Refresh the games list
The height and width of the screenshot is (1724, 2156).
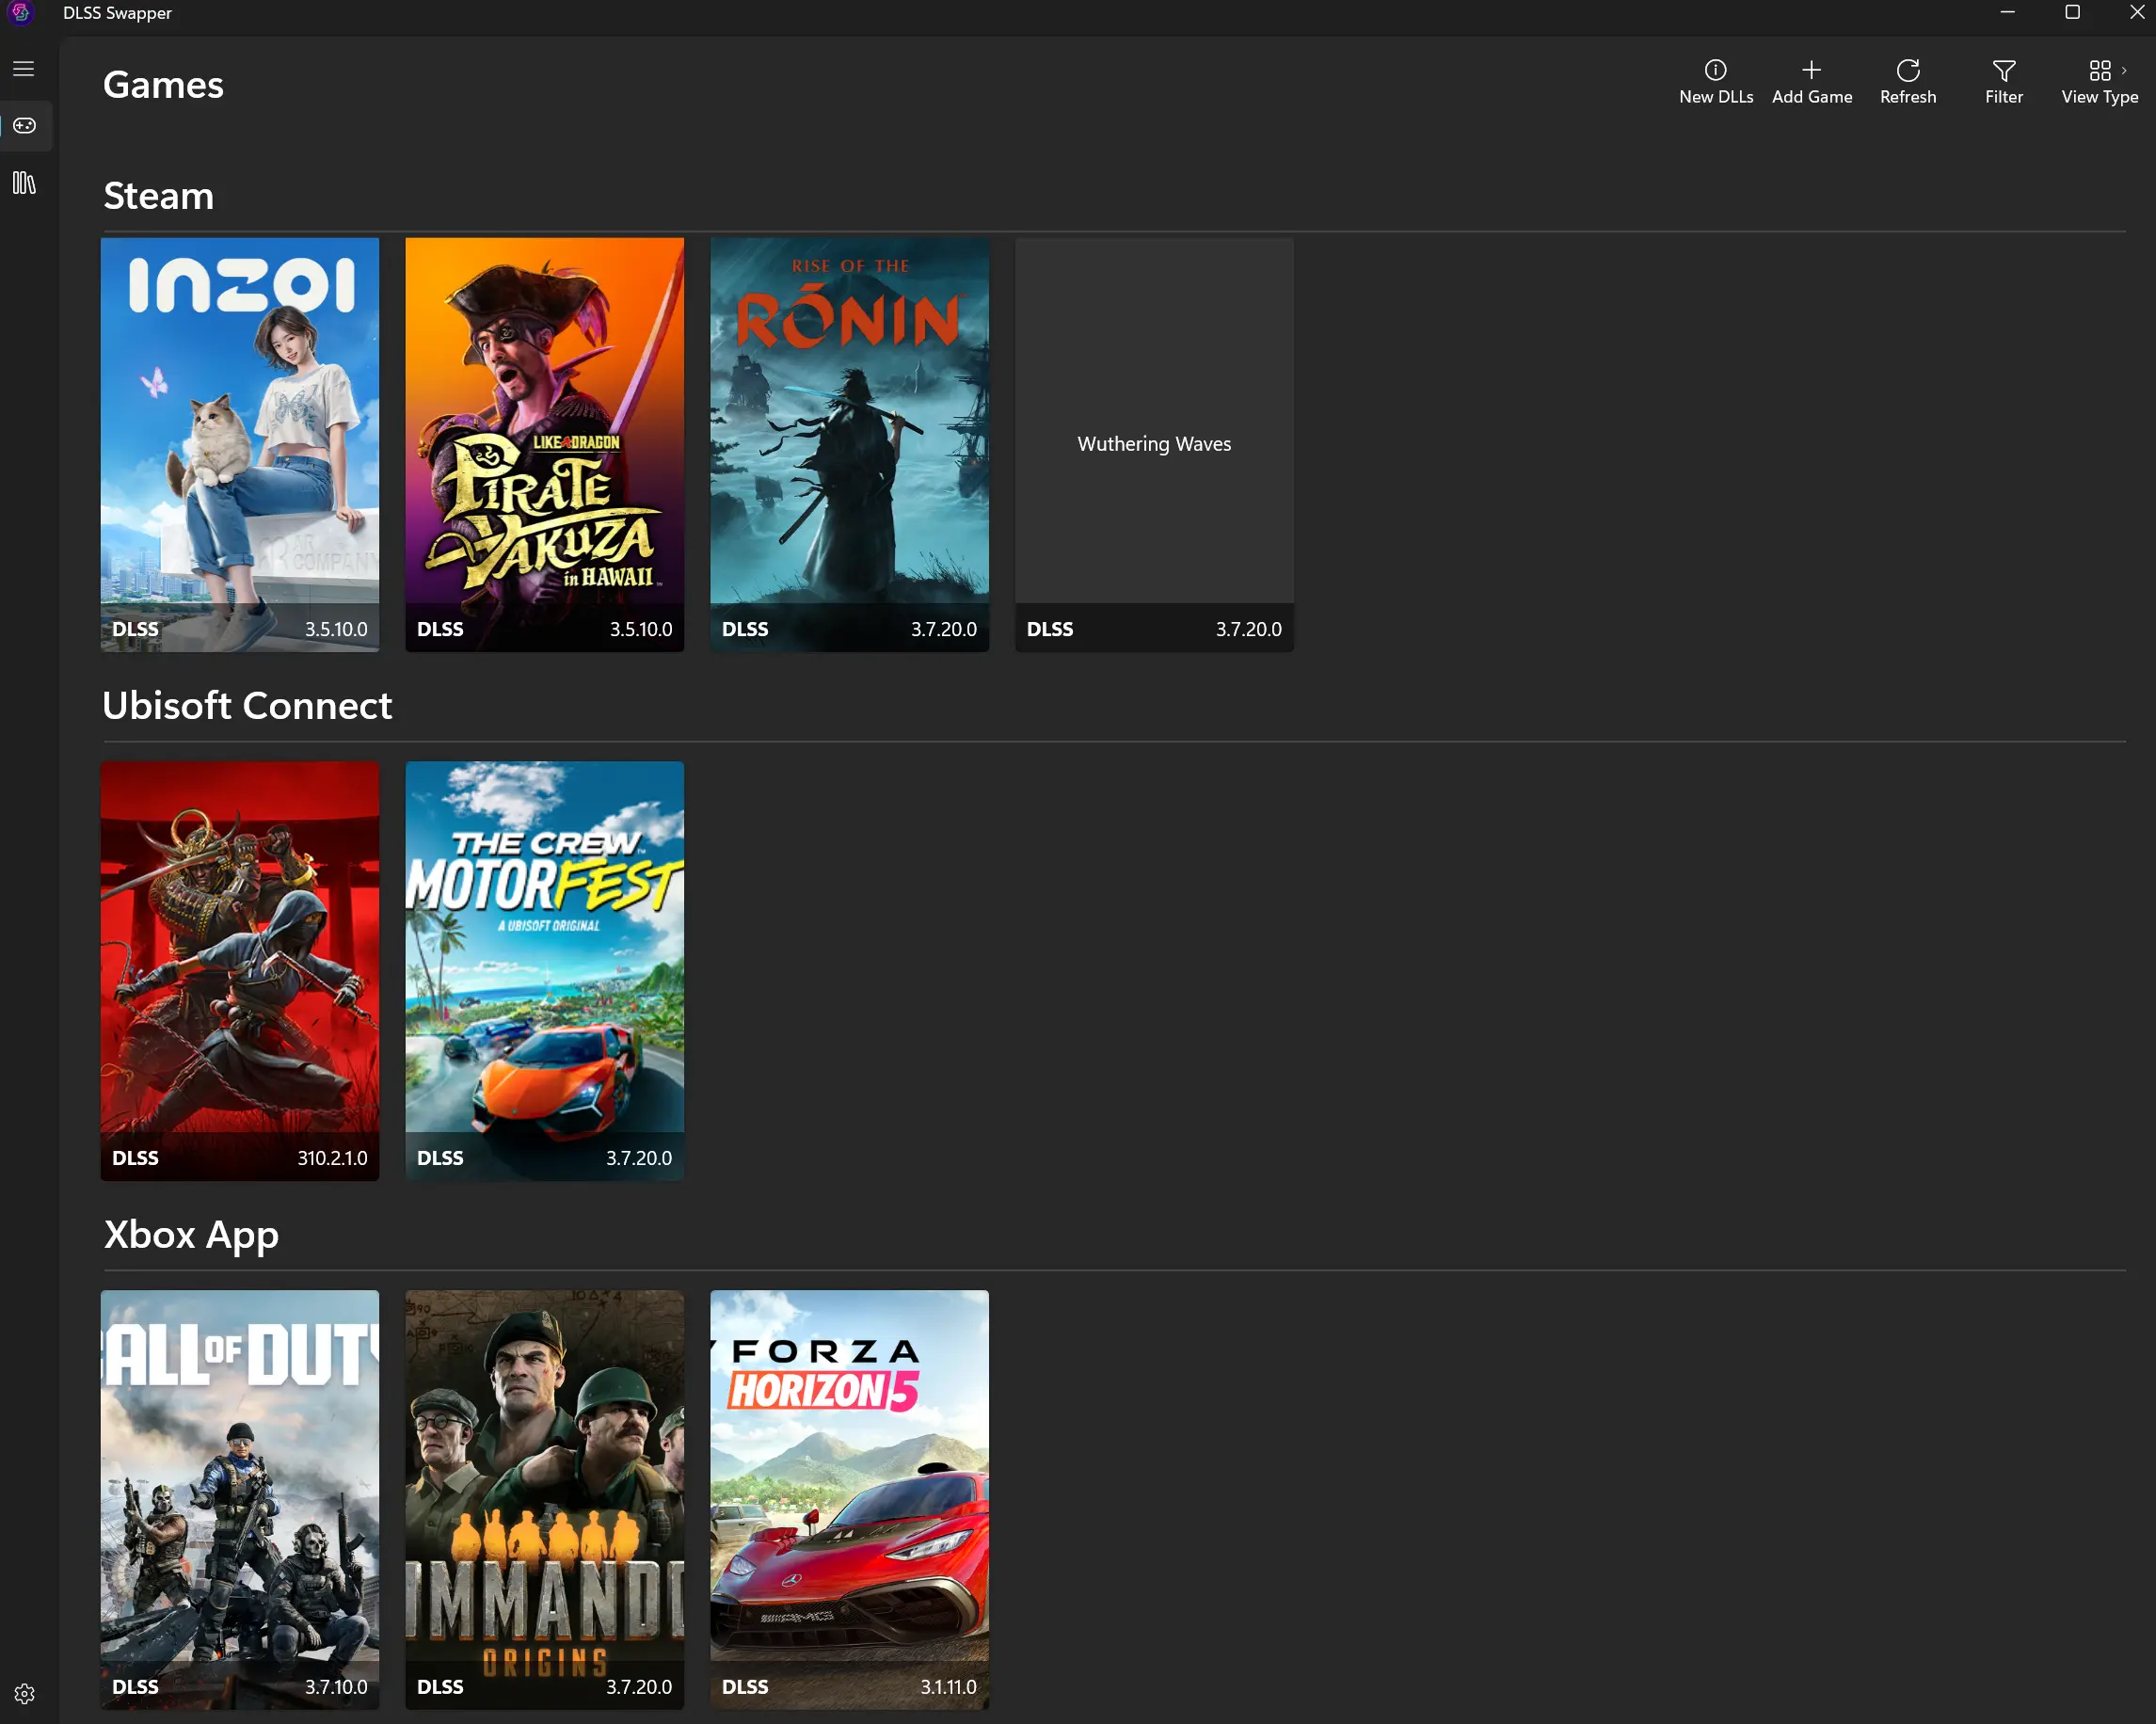click(x=1908, y=82)
